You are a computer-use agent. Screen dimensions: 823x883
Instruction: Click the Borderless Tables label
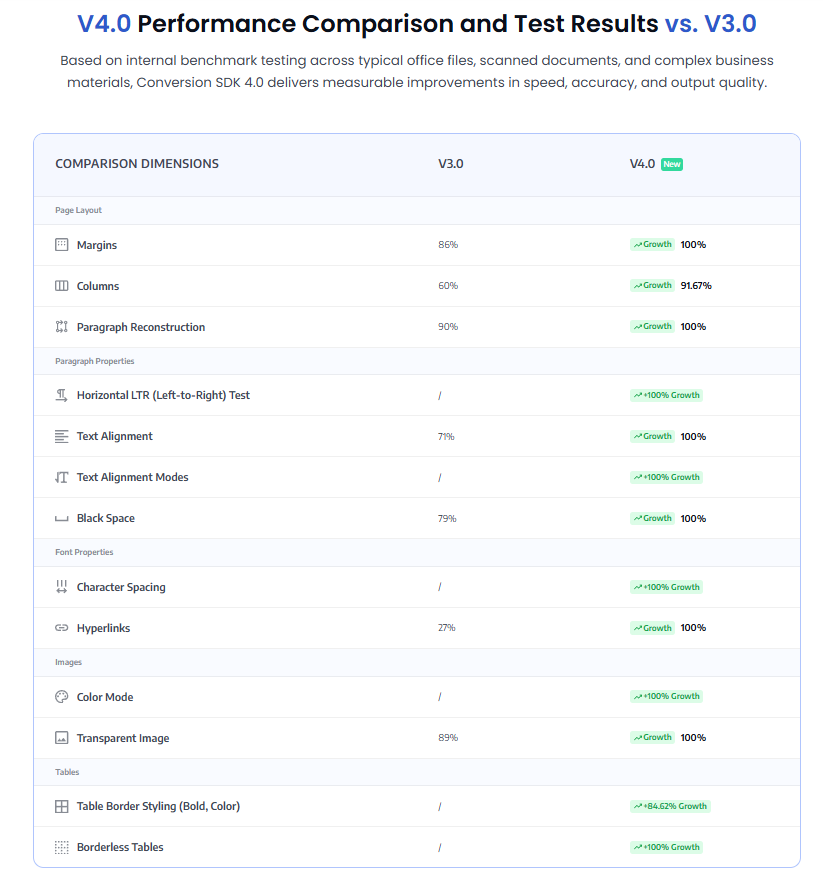point(120,848)
